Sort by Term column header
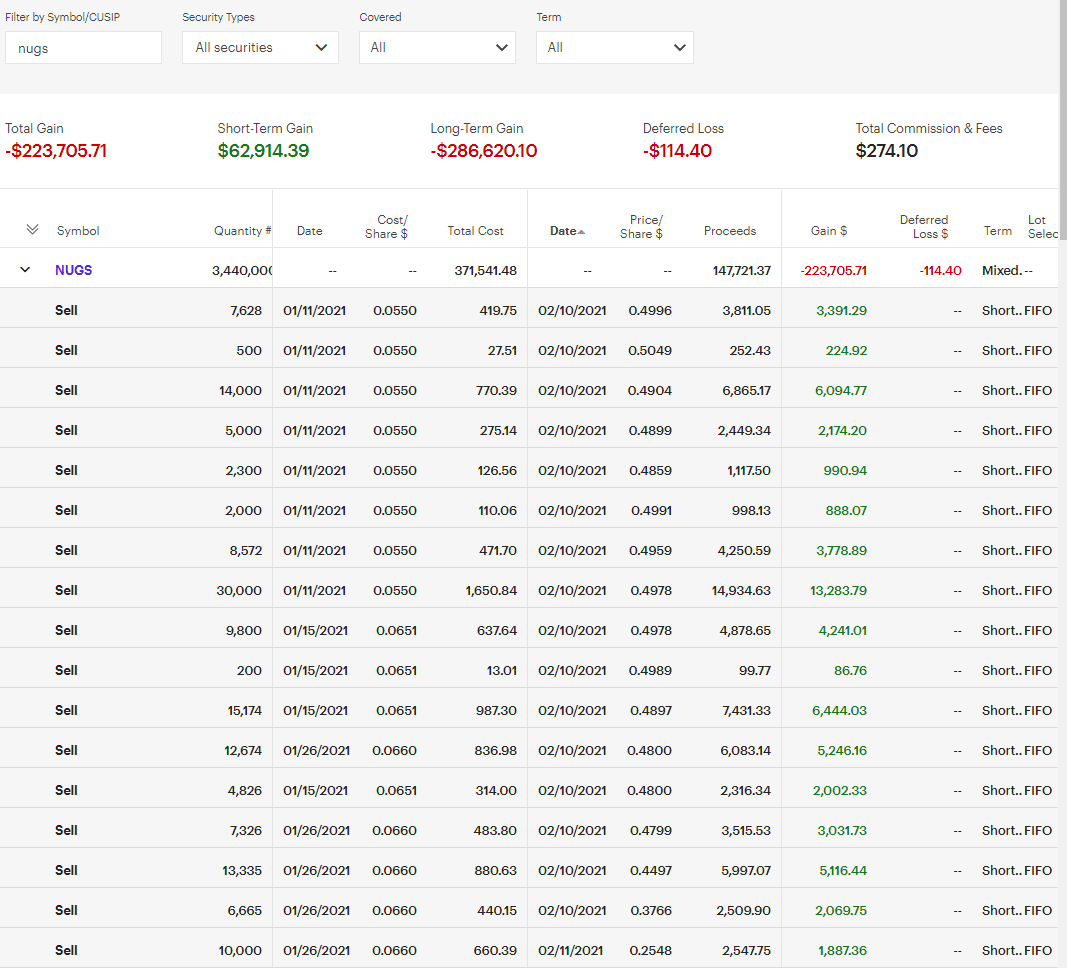This screenshot has height=968, width=1067. [997, 231]
